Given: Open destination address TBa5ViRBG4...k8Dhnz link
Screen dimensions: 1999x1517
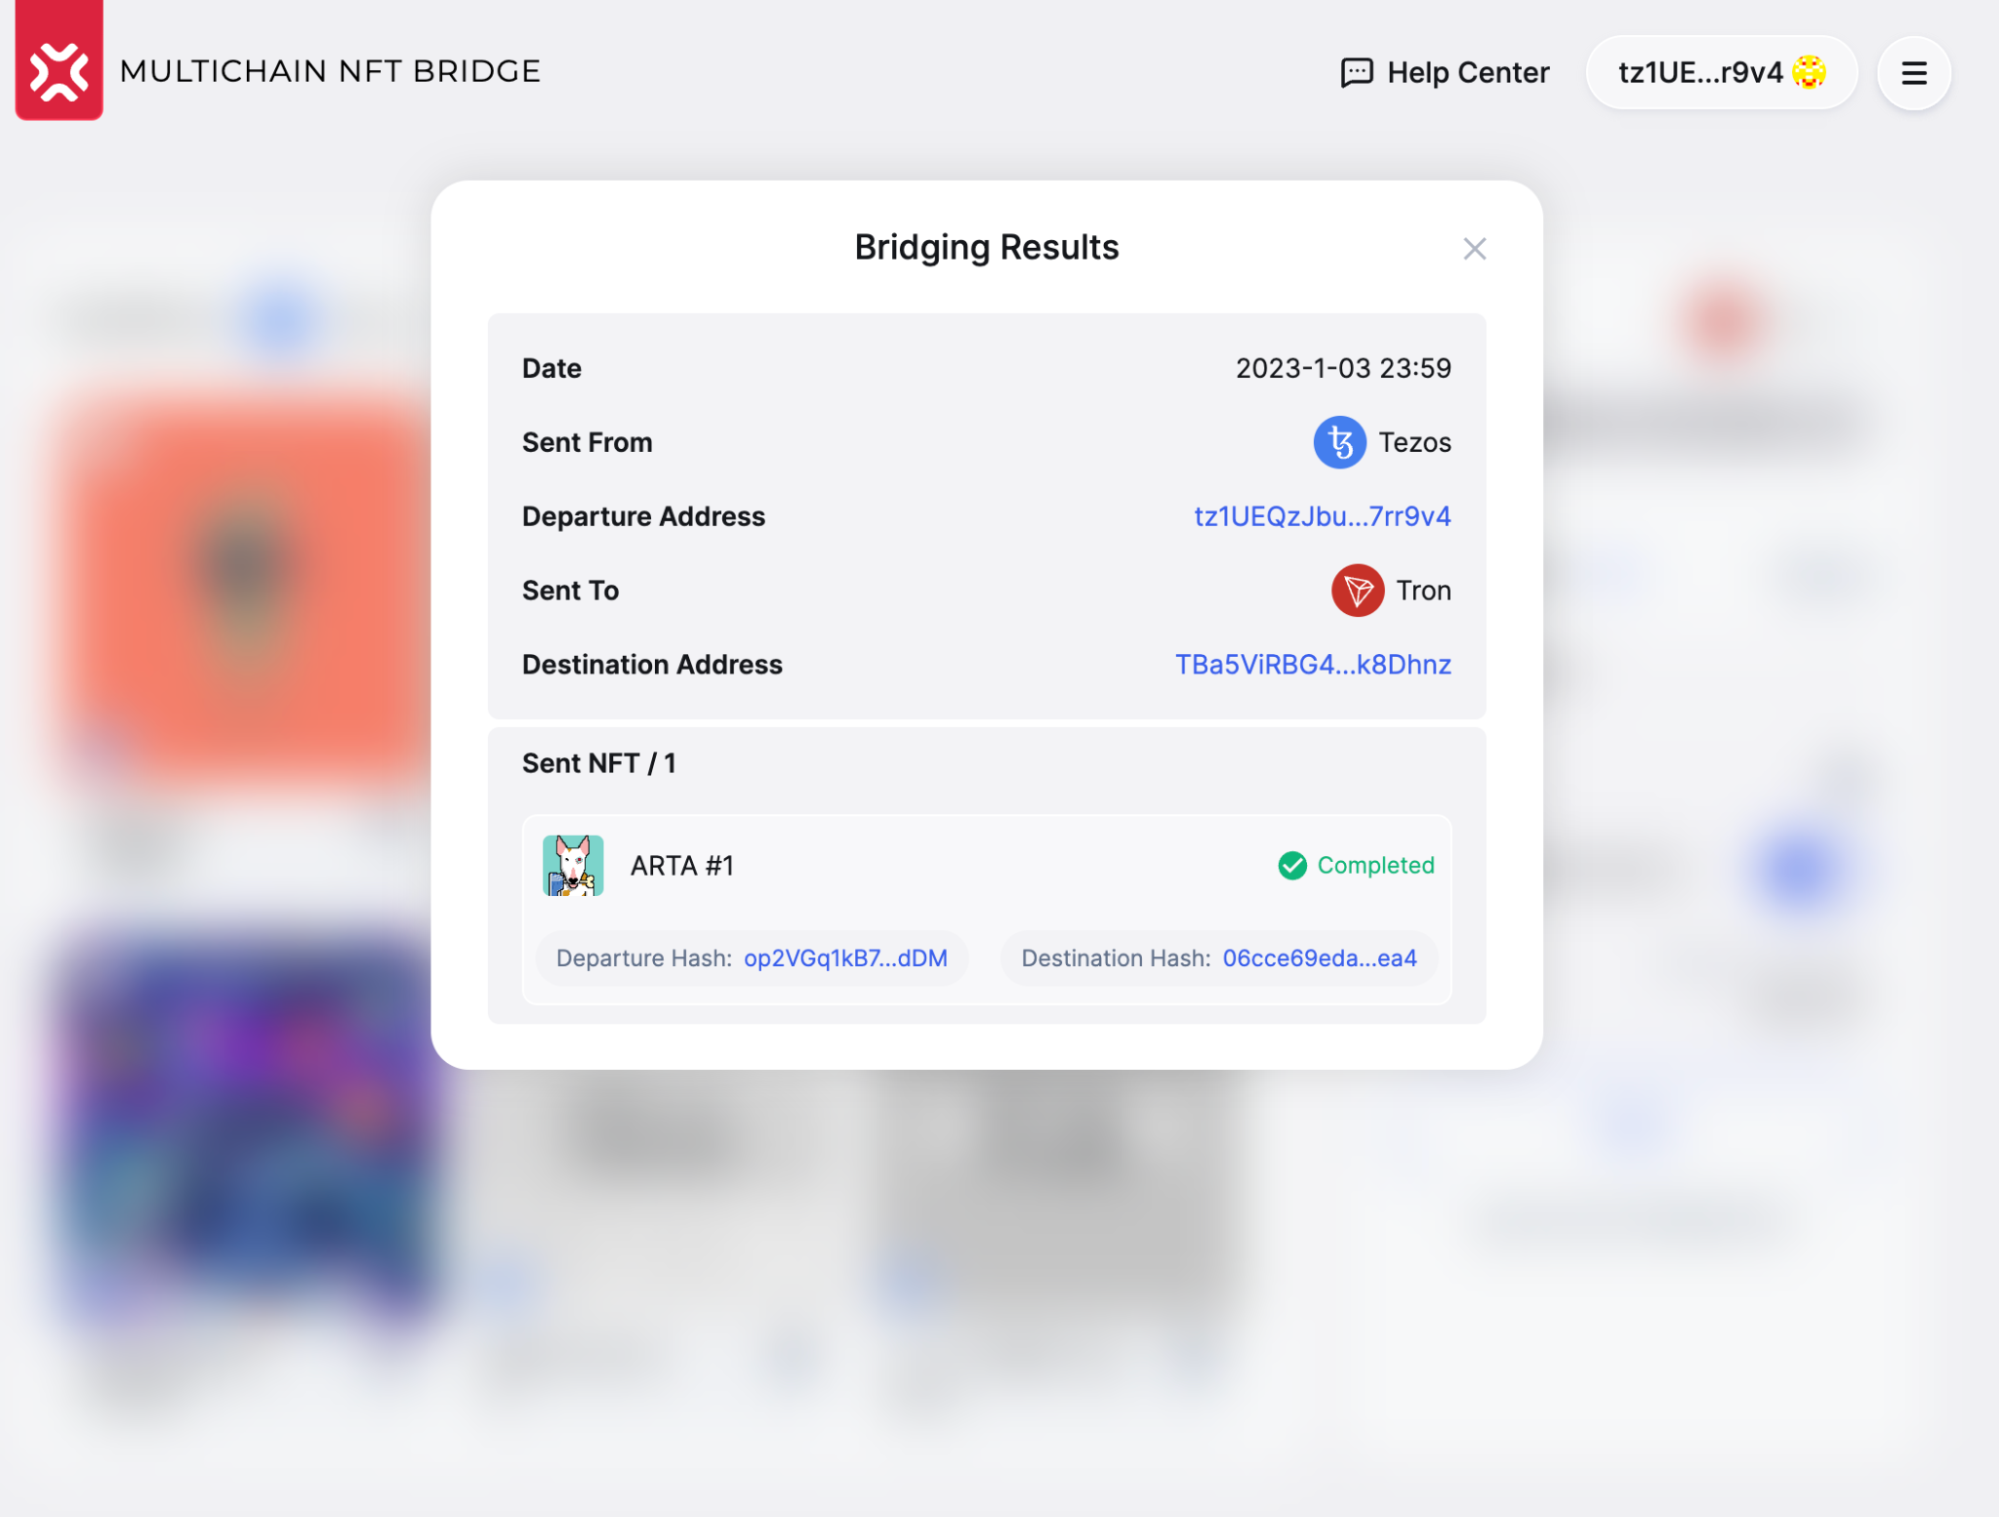Looking at the screenshot, I should (x=1312, y=664).
